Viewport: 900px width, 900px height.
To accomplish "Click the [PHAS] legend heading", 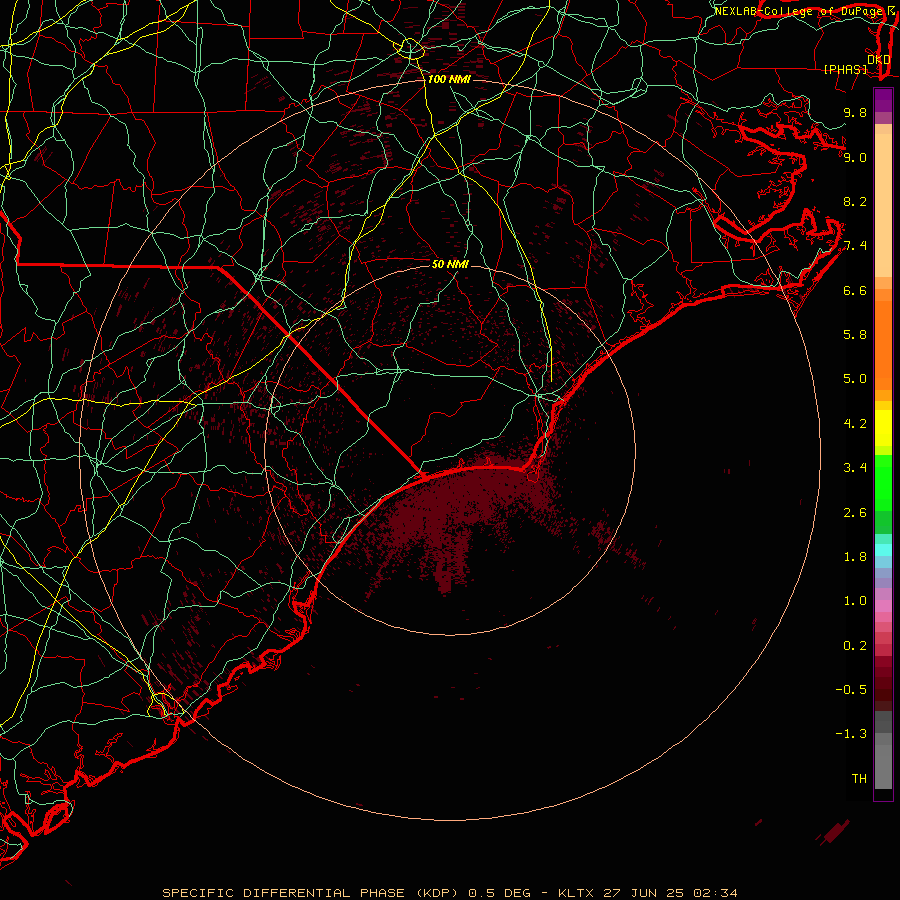I will (845, 69).
